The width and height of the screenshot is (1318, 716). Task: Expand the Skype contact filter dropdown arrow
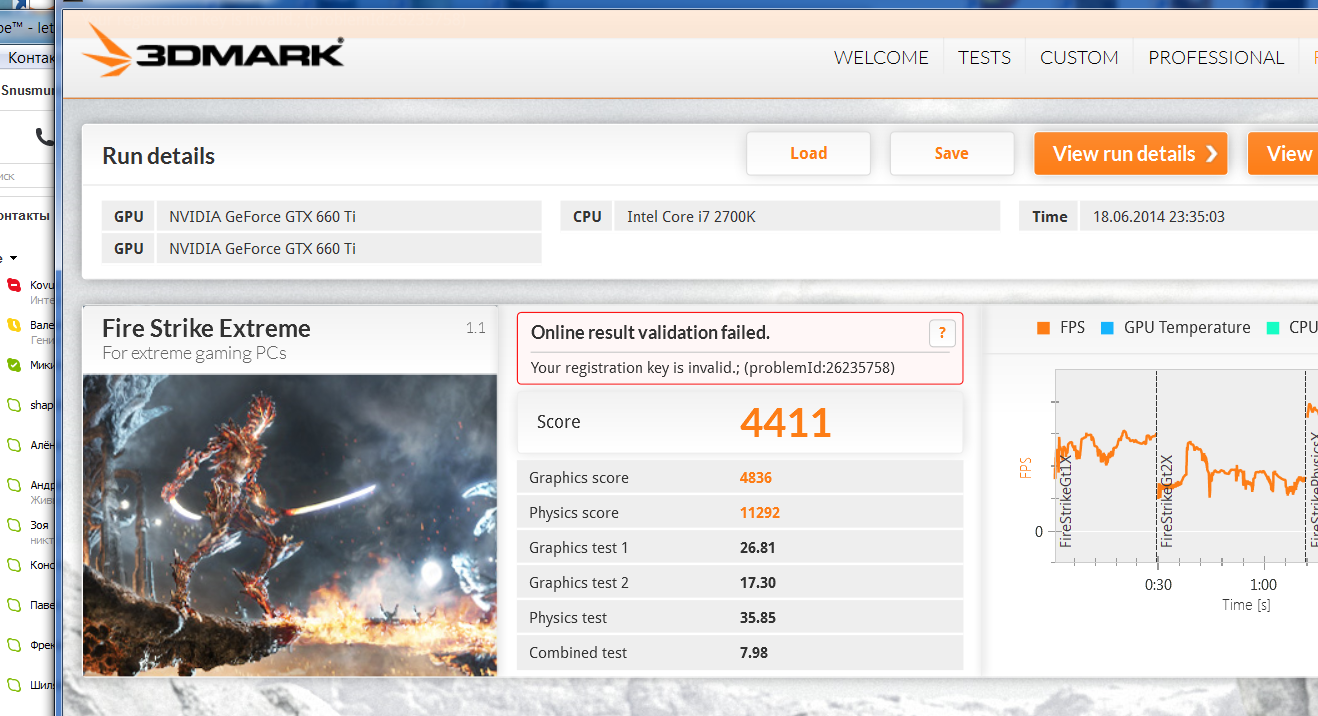point(13,258)
